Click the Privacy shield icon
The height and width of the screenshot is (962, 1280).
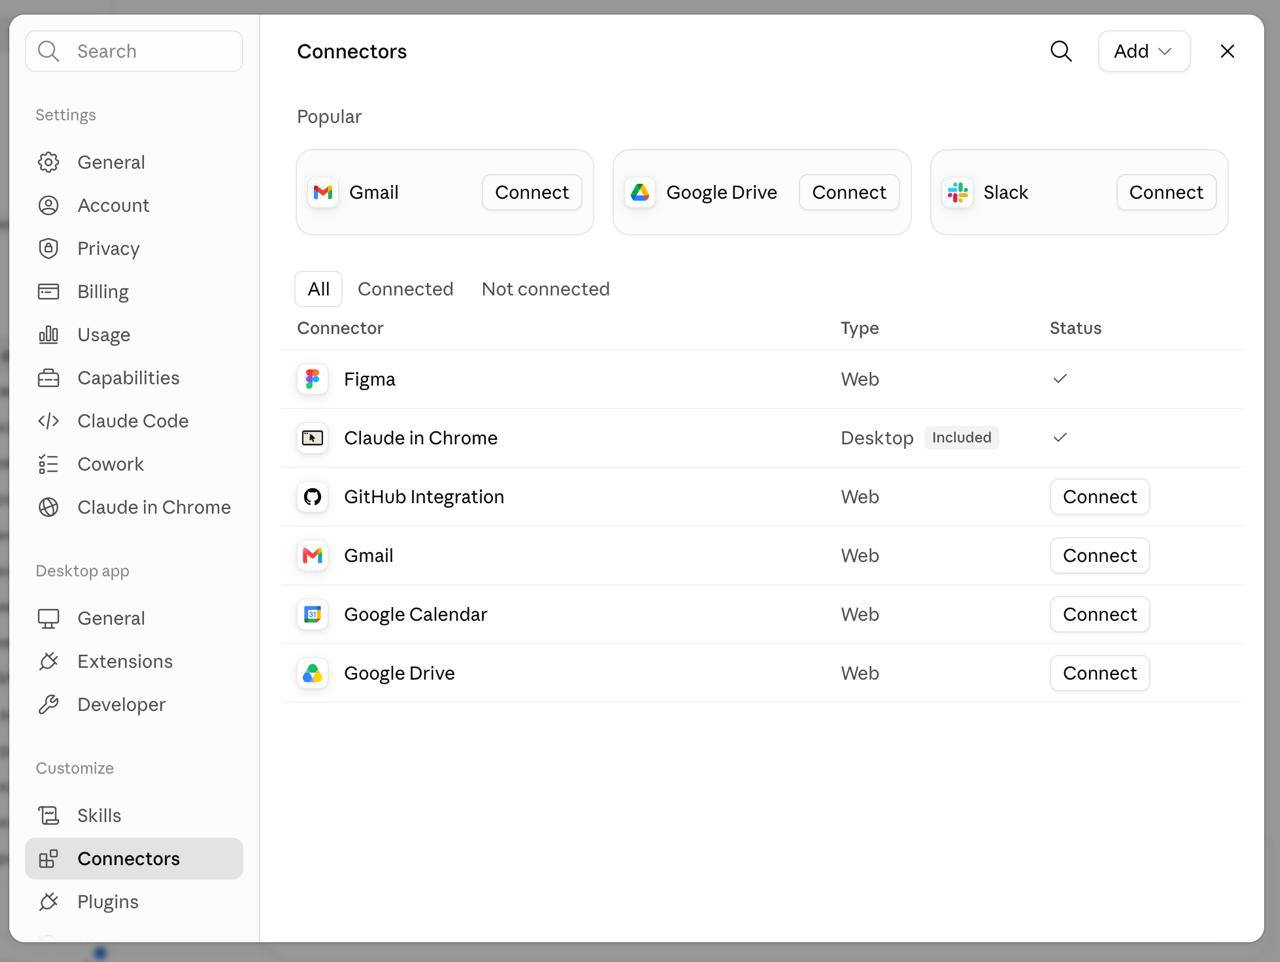click(x=48, y=248)
